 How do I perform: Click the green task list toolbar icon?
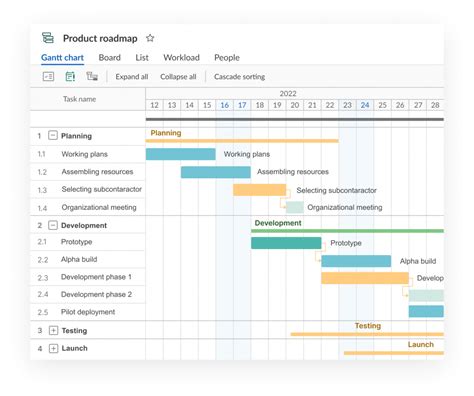click(70, 77)
